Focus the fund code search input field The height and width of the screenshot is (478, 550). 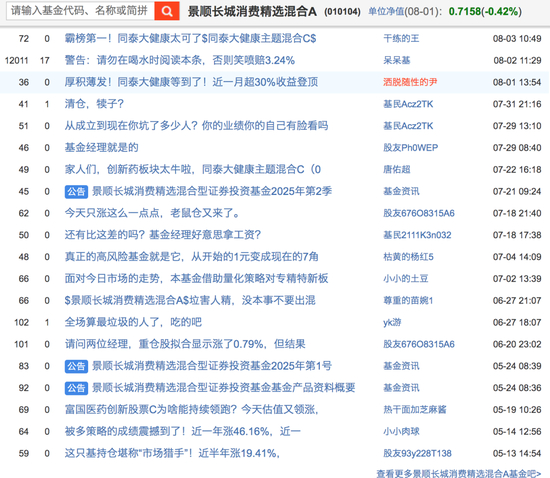[80, 11]
